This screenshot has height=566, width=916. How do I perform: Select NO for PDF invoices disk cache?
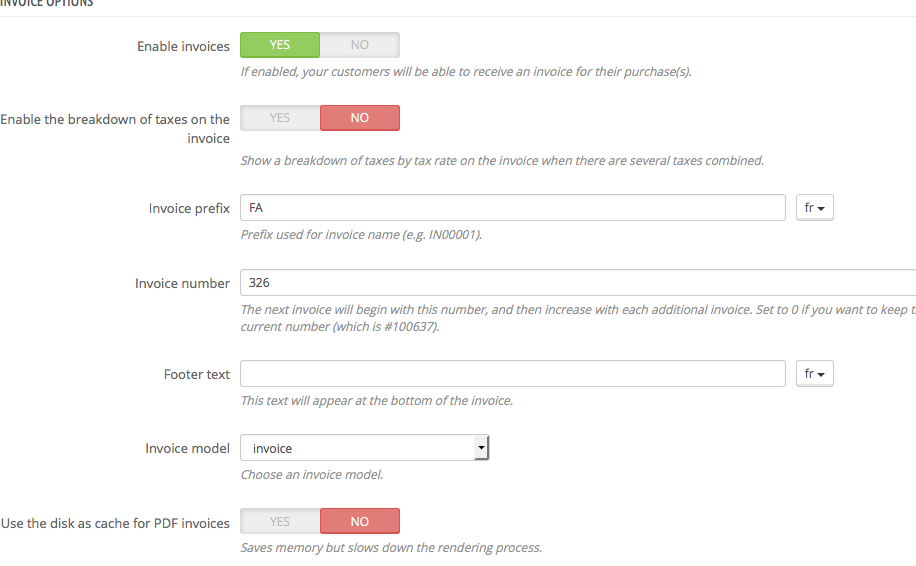(360, 521)
